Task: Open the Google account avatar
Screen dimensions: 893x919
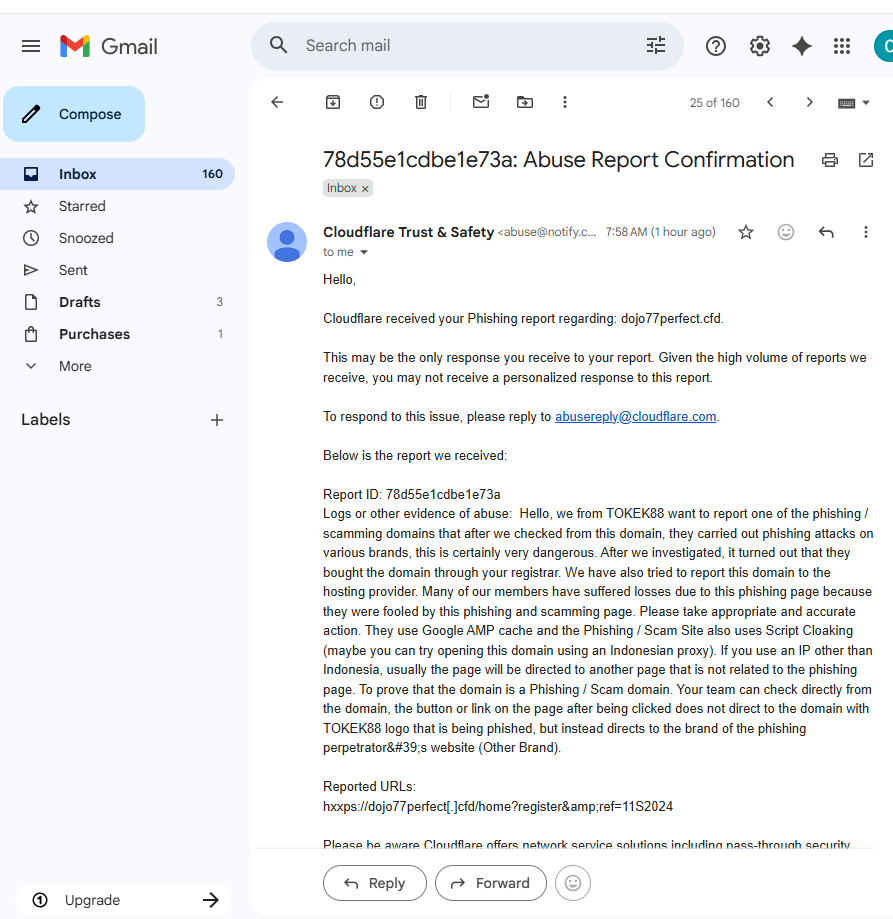Action: 884,46
